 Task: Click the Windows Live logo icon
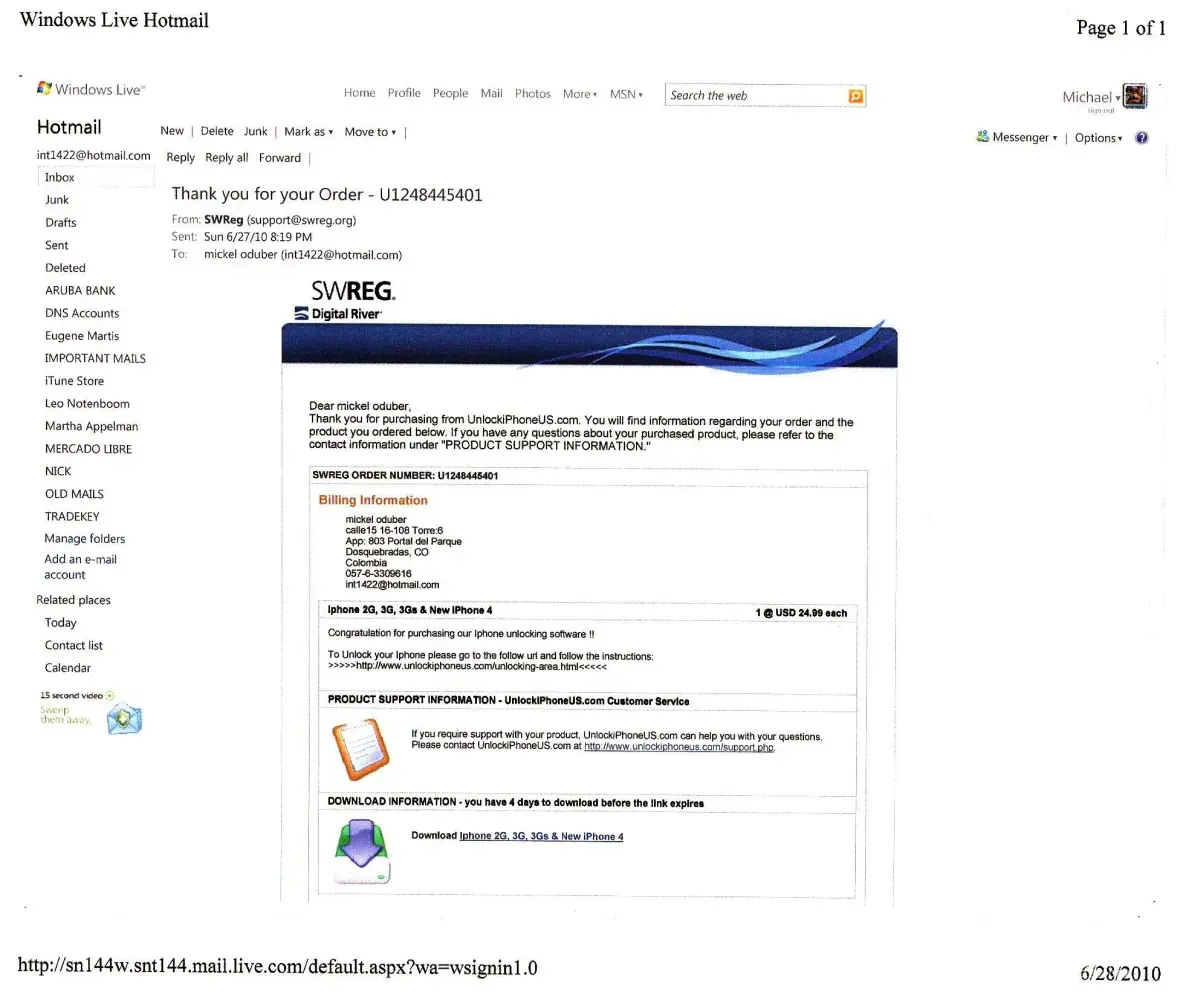[x=45, y=89]
